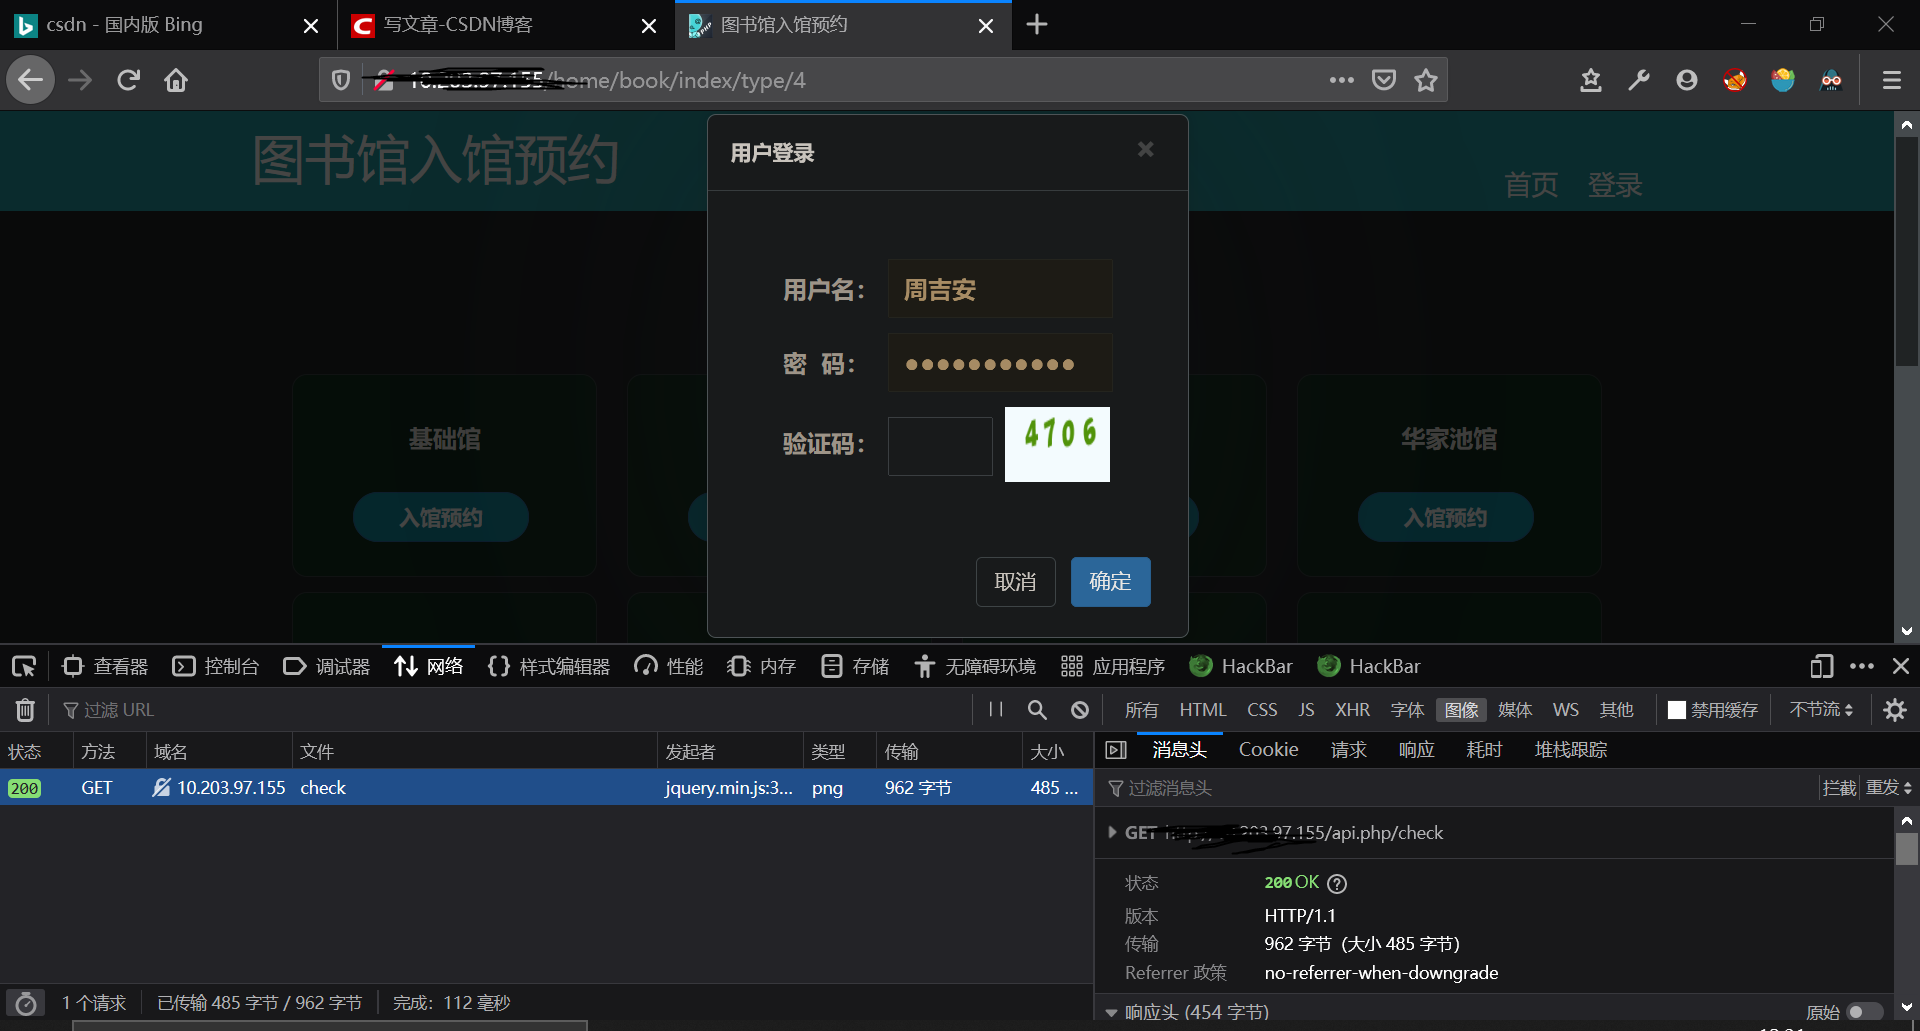The width and height of the screenshot is (1920, 1031).
Task: Open the 控制台 console tab
Action: [216, 666]
